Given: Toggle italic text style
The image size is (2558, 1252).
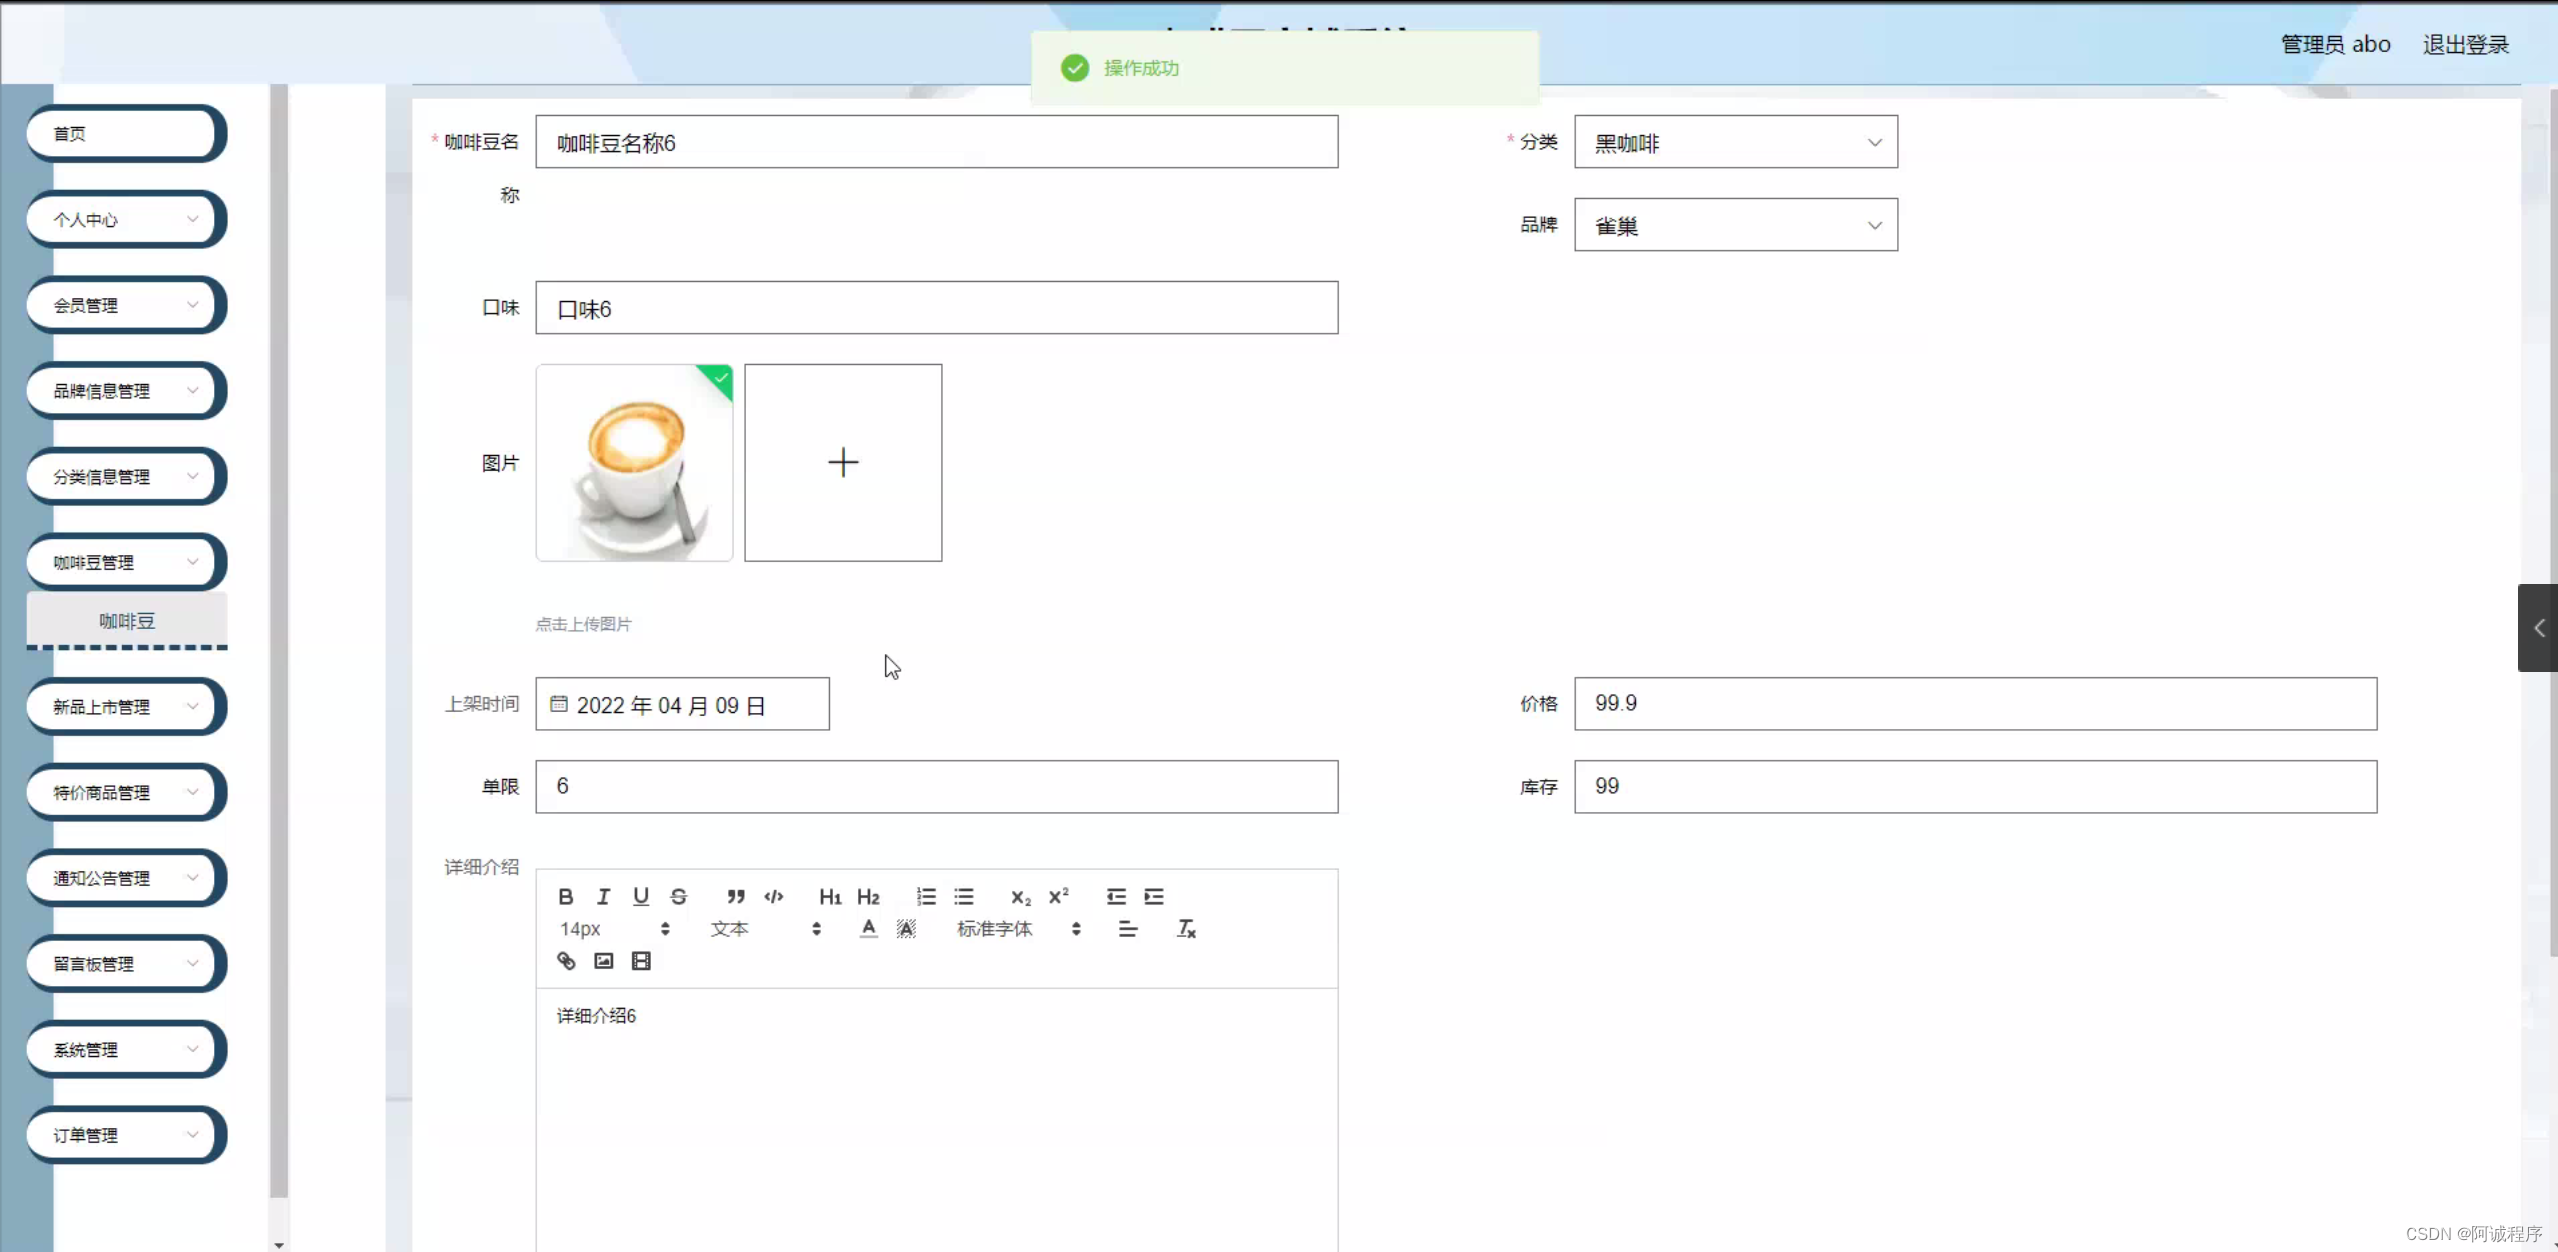Looking at the screenshot, I should 603,896.
